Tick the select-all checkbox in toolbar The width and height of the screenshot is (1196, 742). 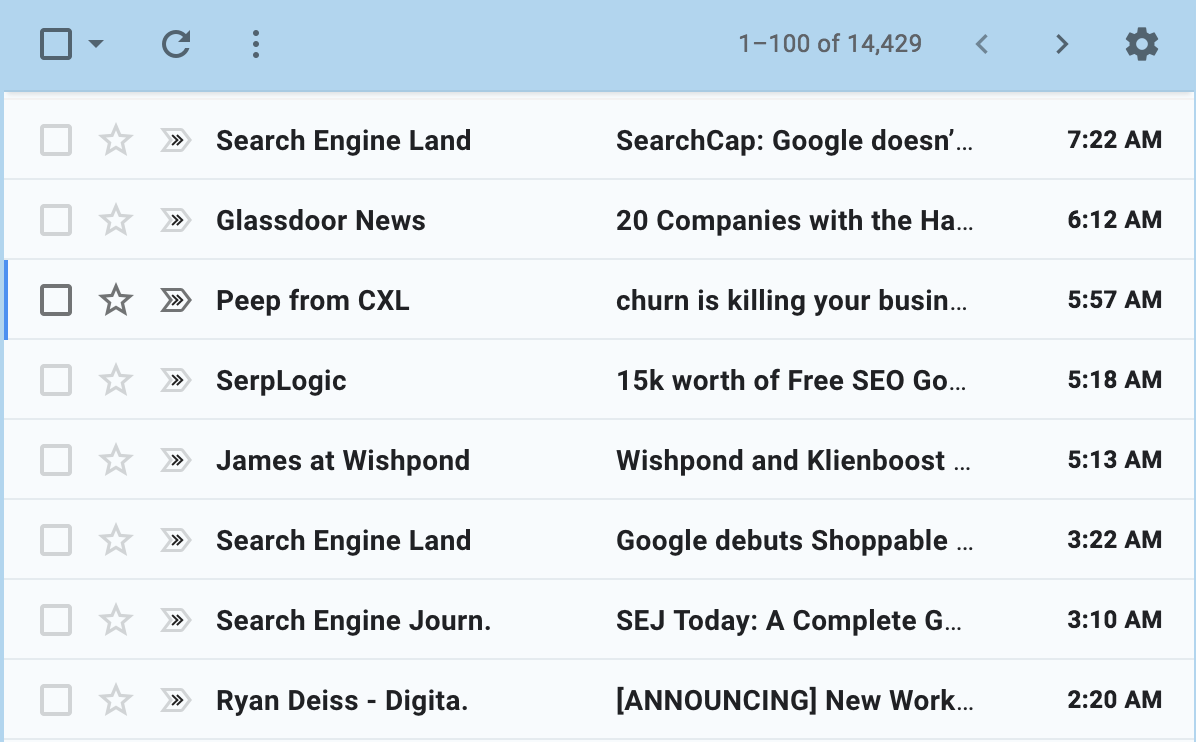[x=56, y=44]
